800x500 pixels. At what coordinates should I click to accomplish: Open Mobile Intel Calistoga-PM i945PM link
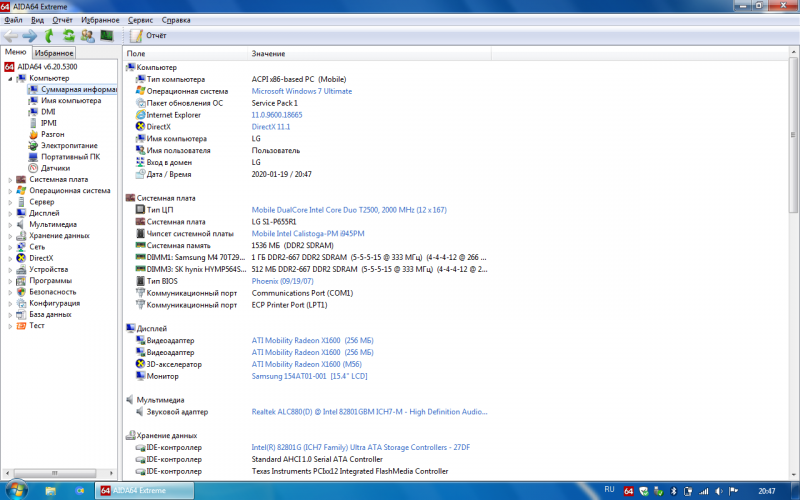308,234
